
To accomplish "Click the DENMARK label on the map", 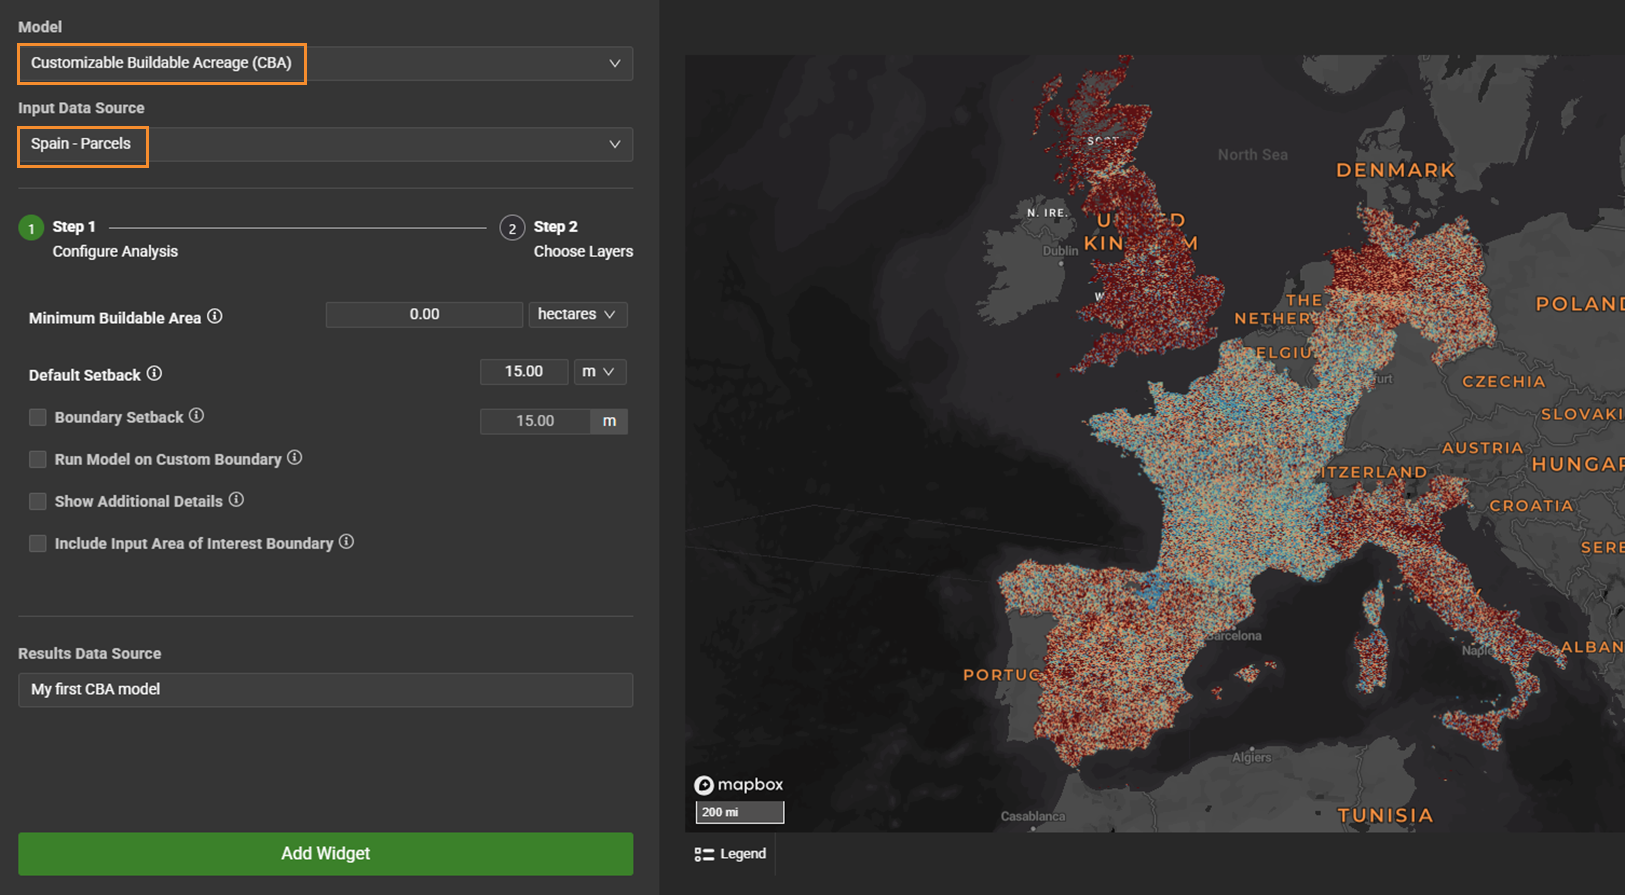I will (x=1395, y=170).
